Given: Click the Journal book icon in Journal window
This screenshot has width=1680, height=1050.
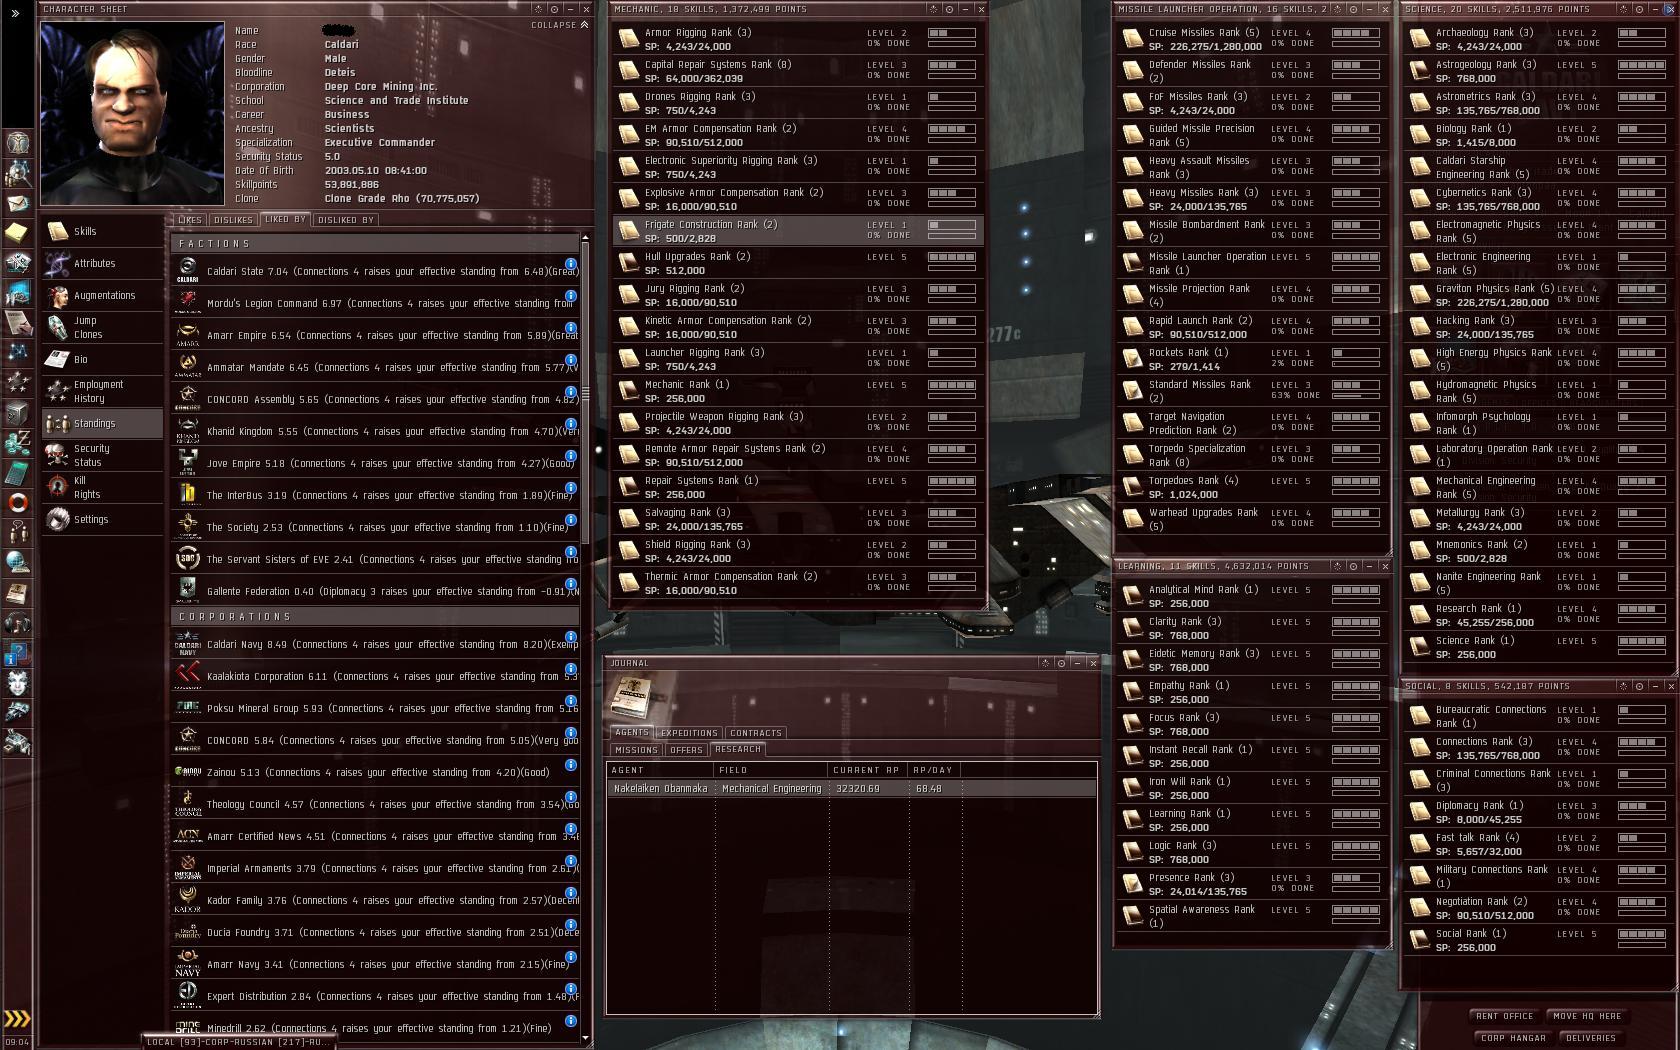Looking at the screenshot, I should 631,696.
